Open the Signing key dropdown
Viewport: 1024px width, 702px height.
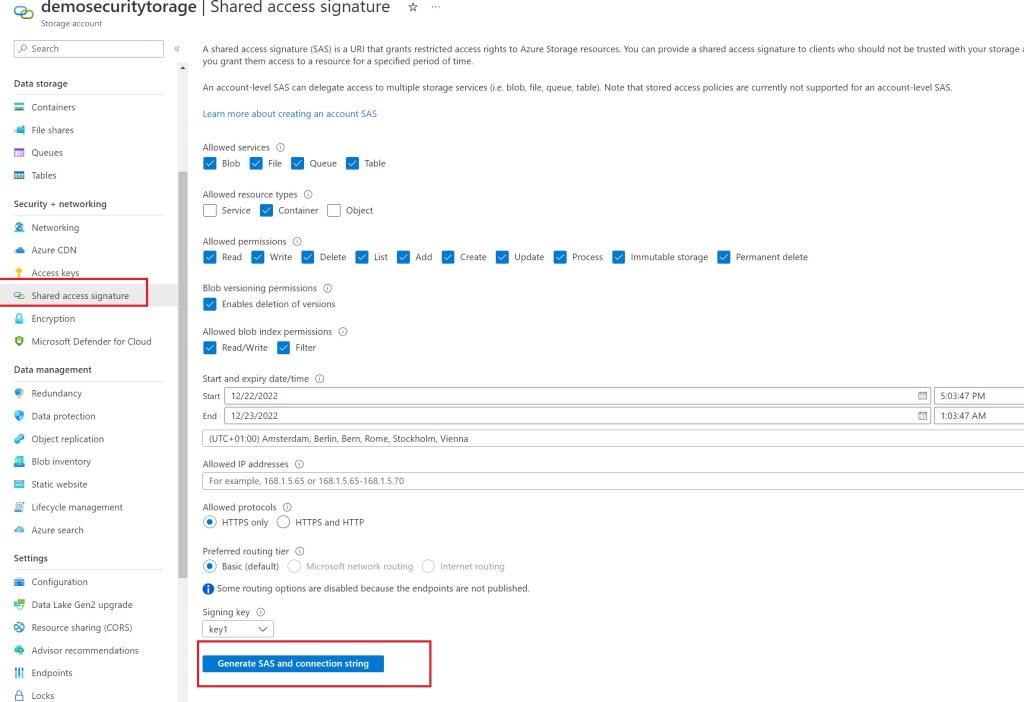(x=238, y=629)
